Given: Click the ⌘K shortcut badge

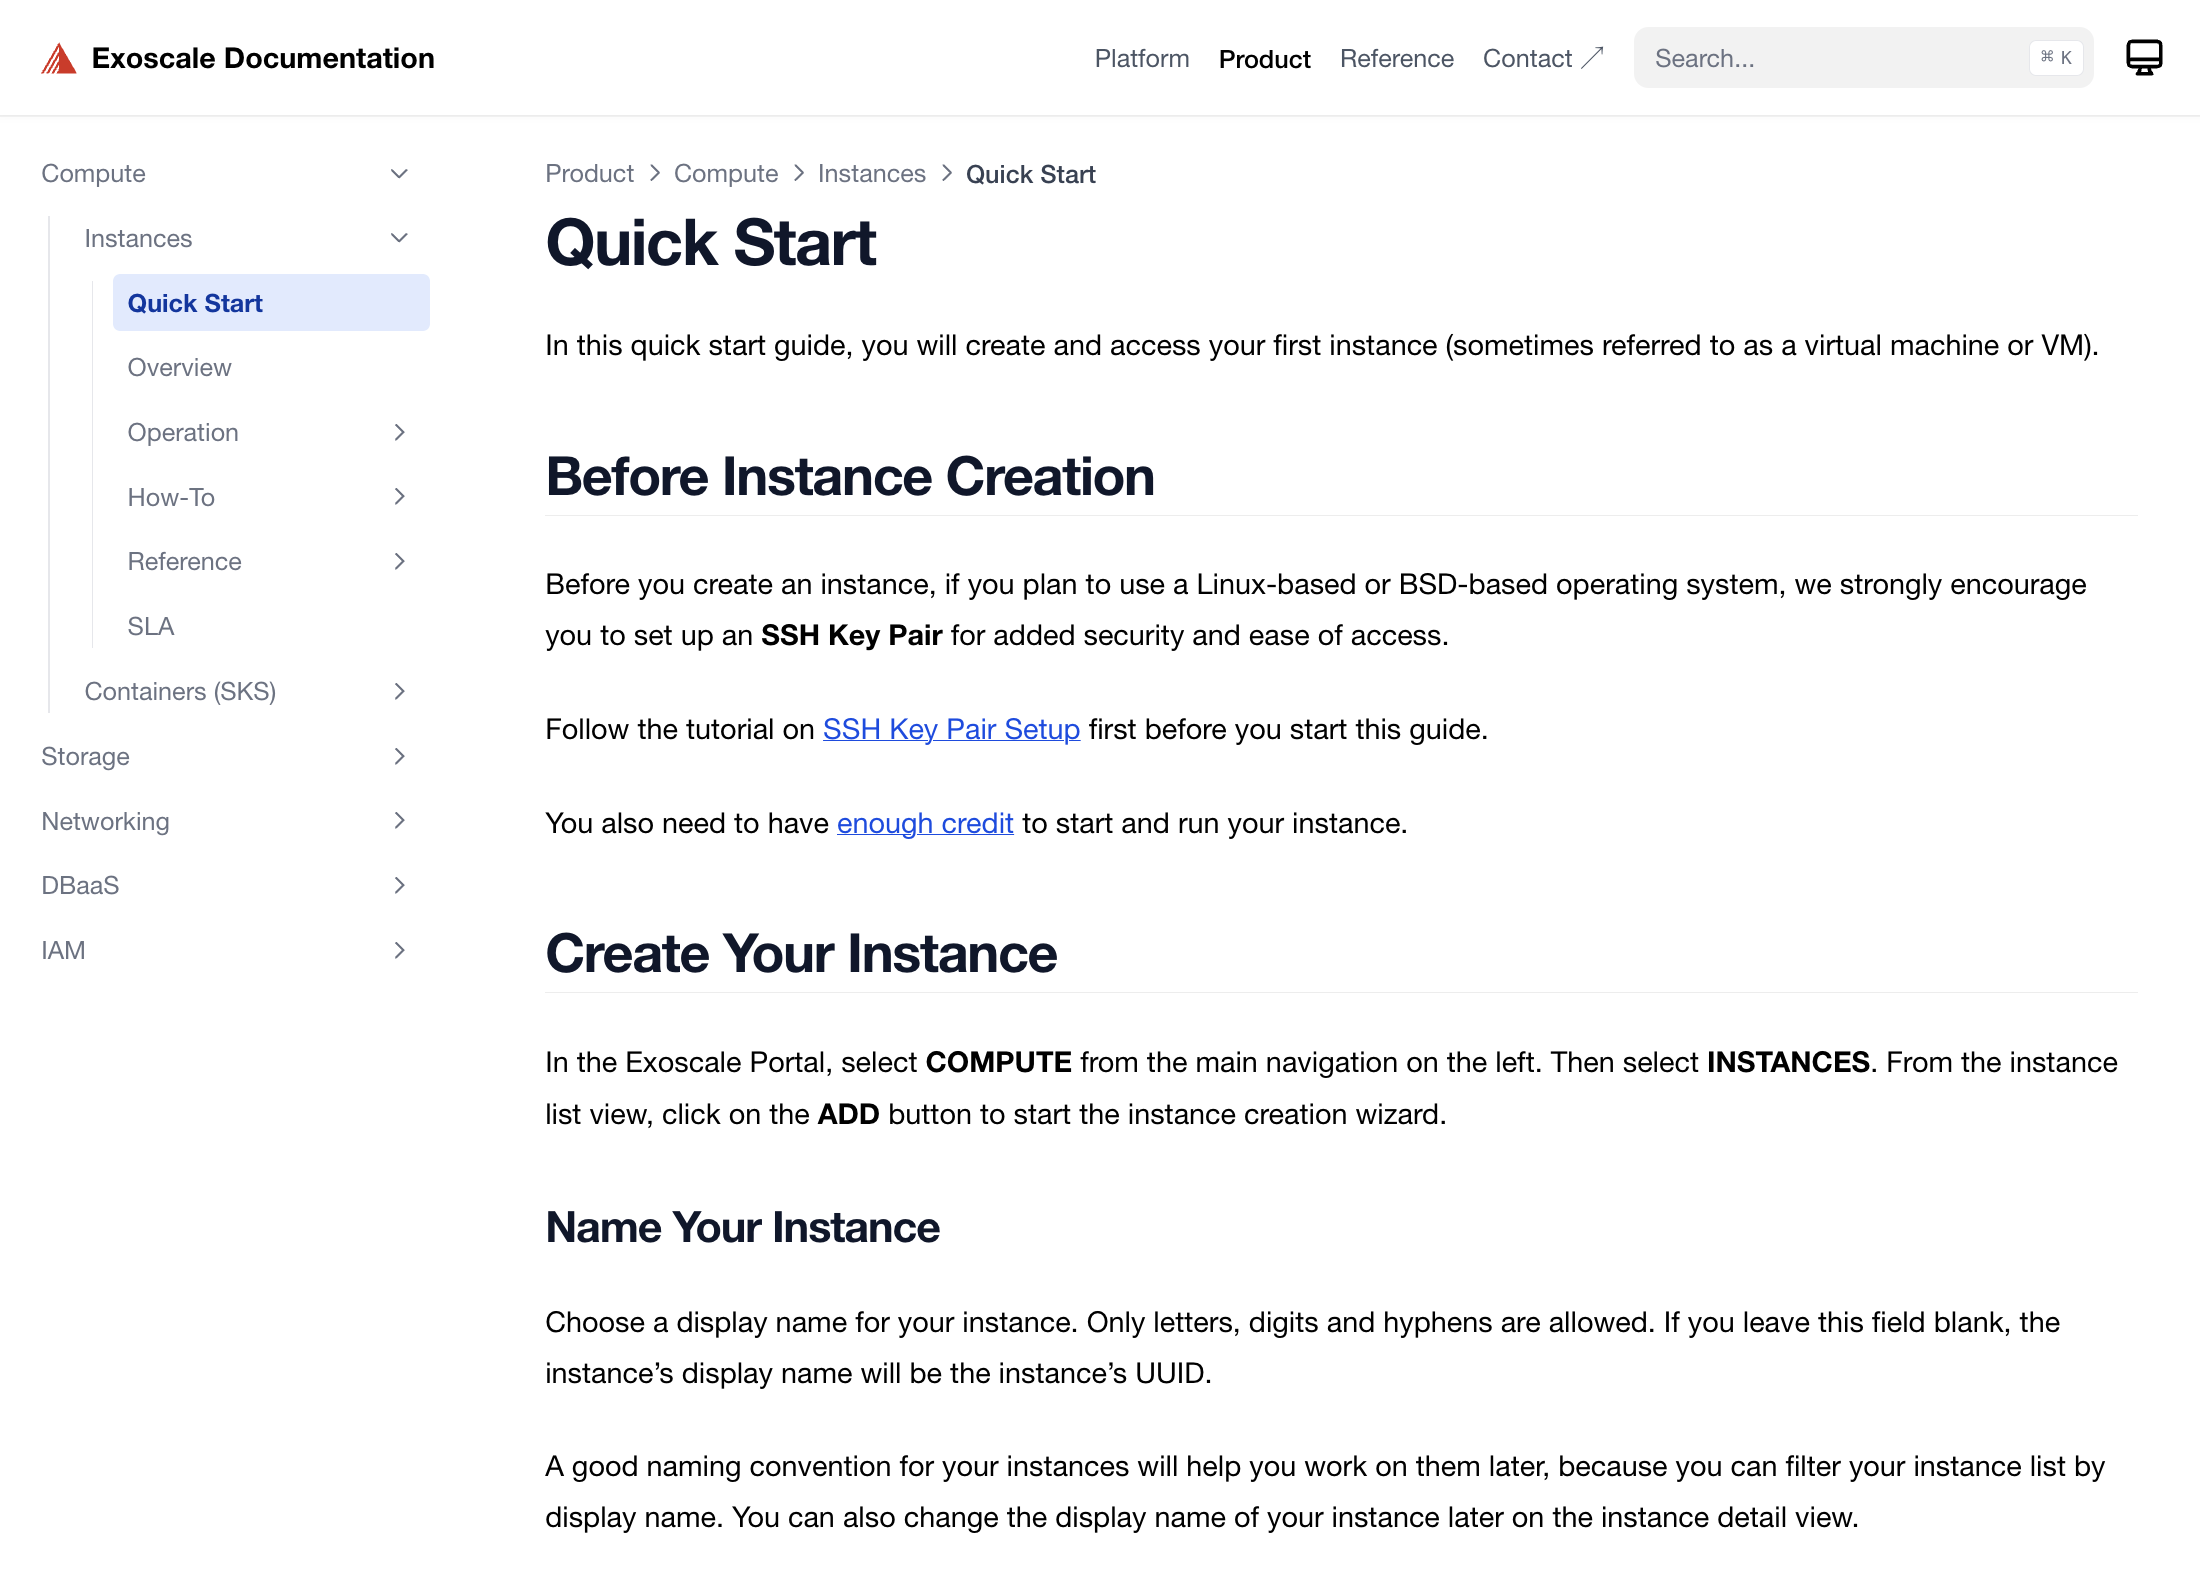Looking at the screenshot, I should [x=2056, y=58].
